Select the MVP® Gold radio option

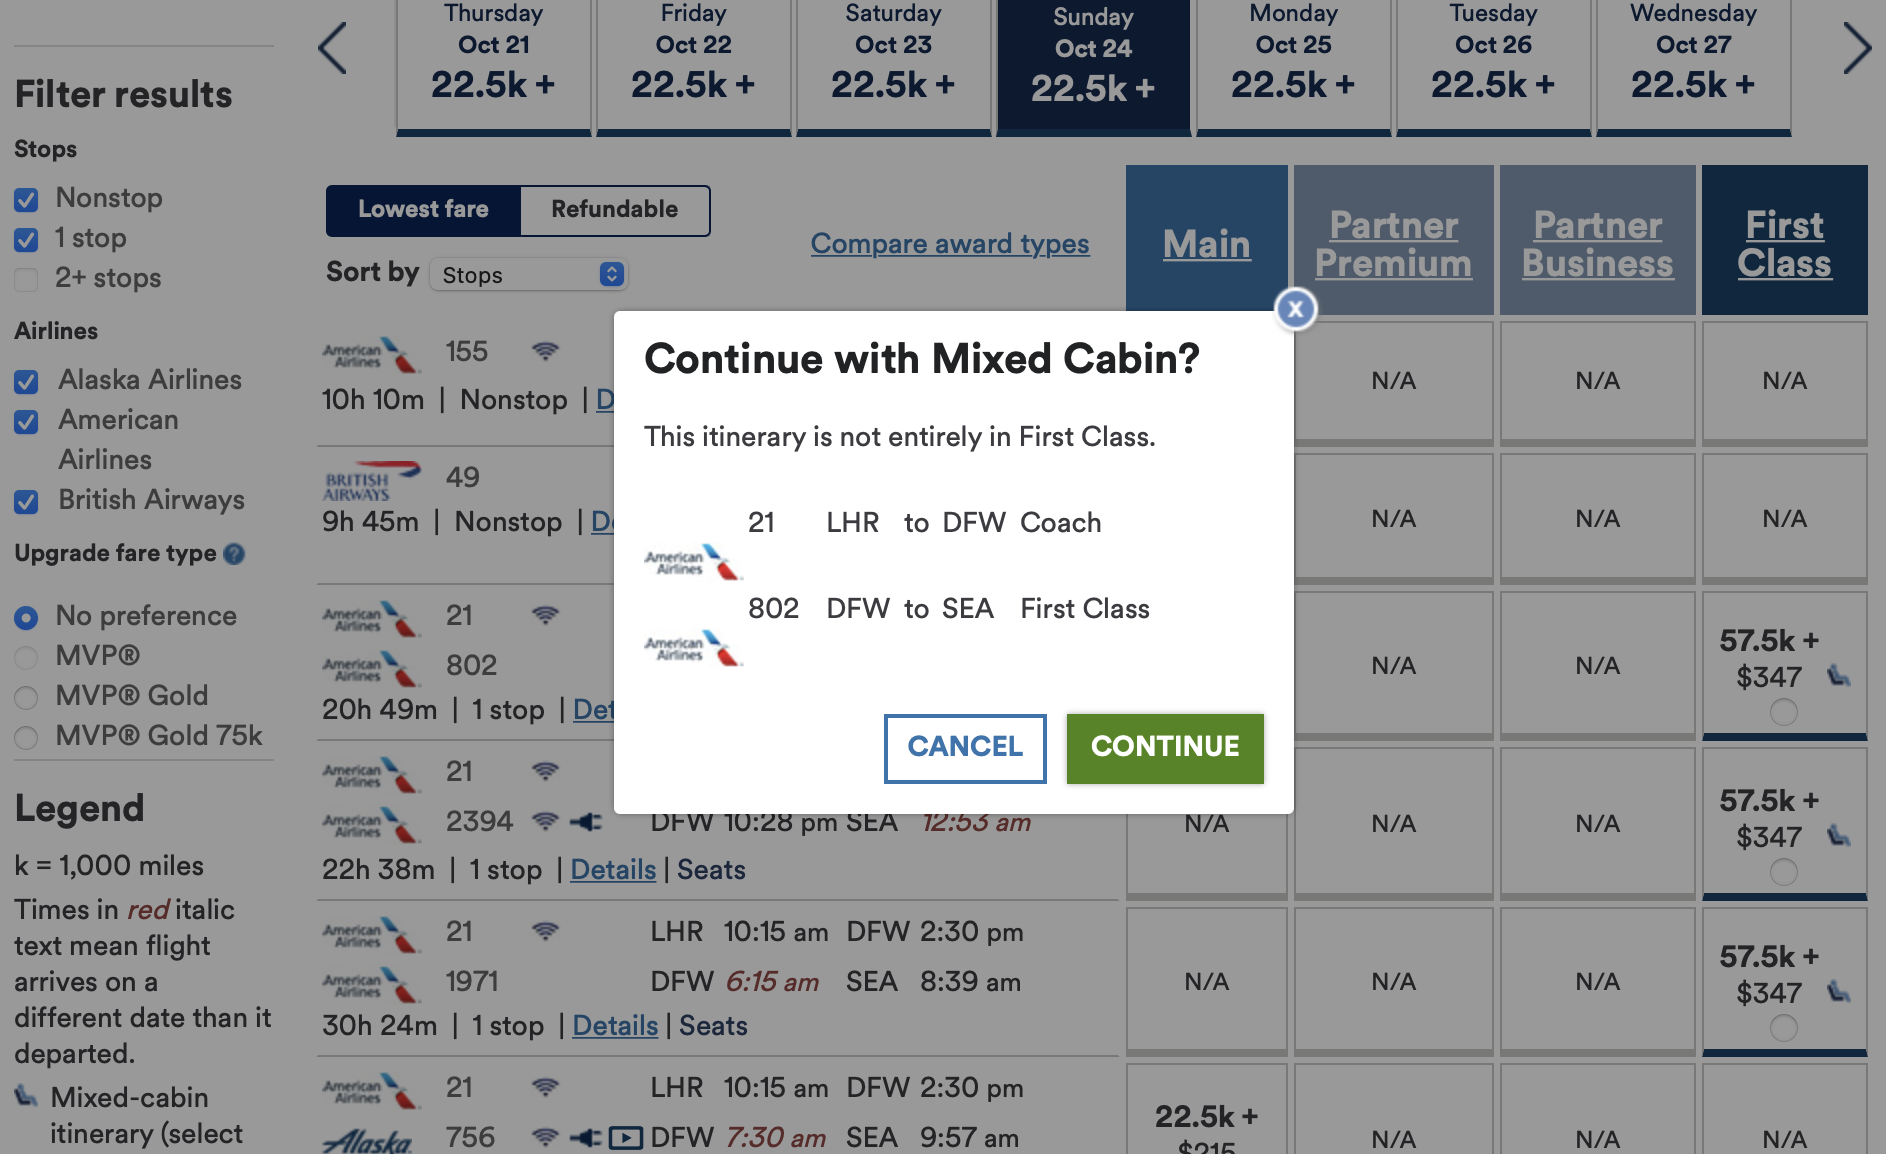(x=27, y=697)
